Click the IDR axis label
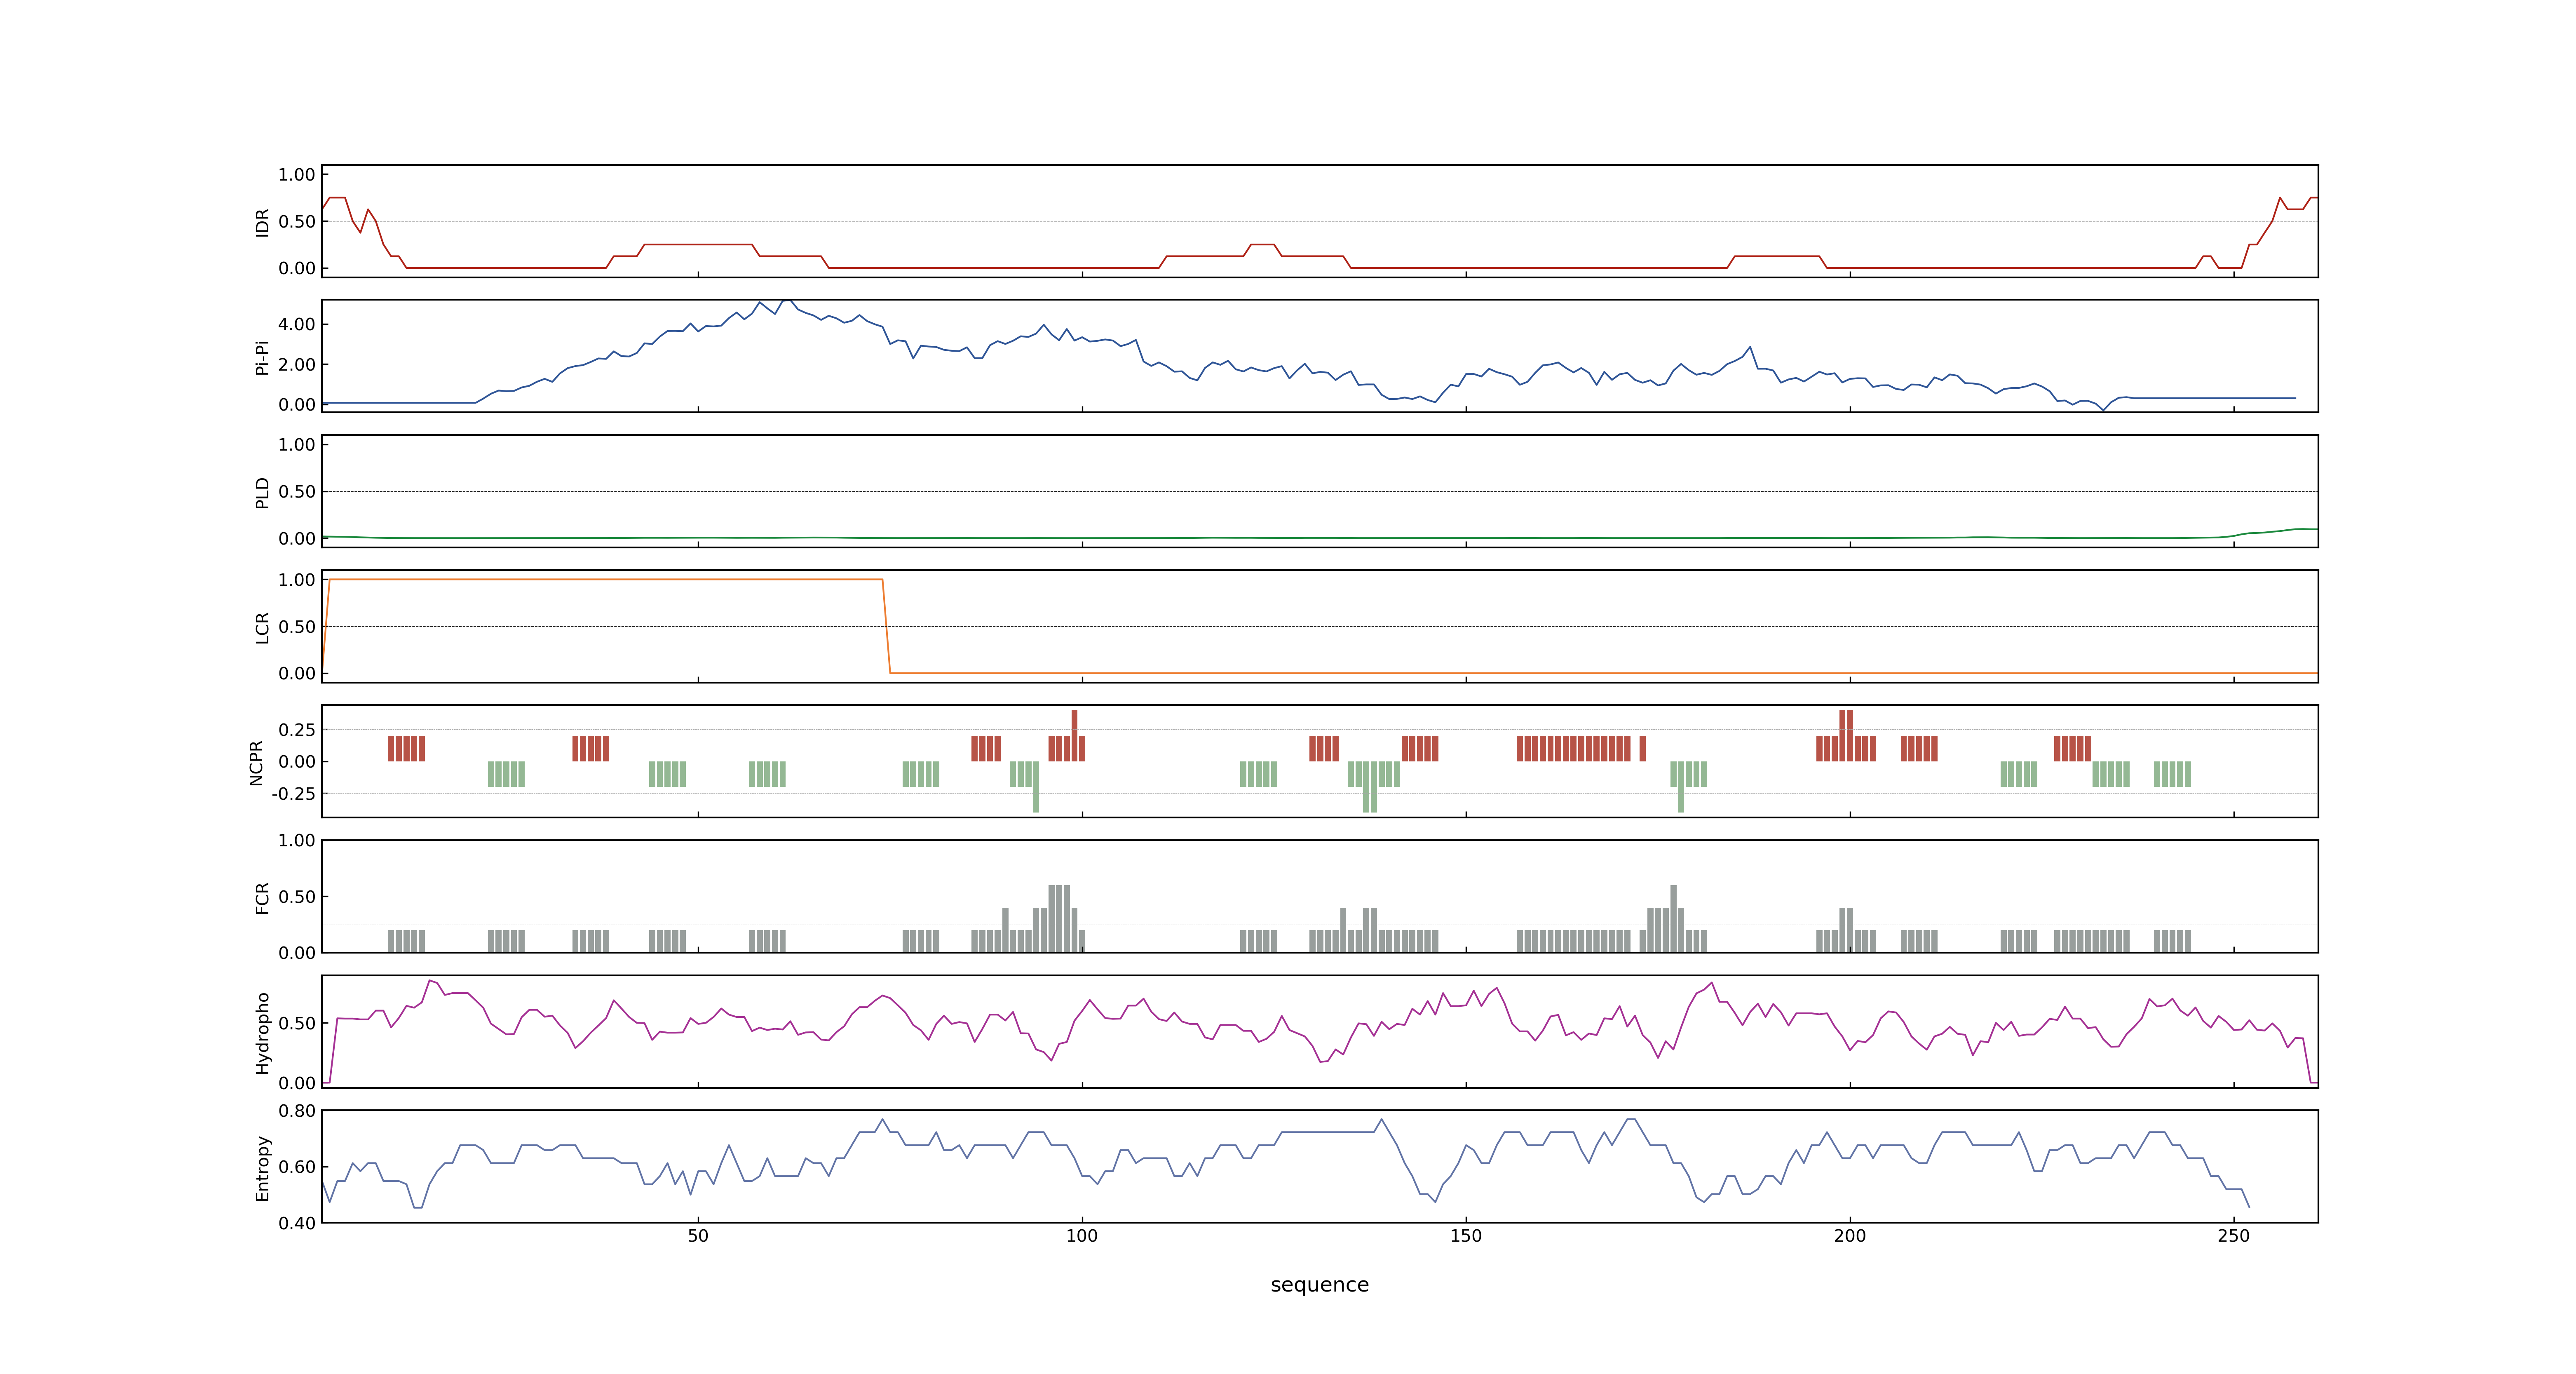Screen dimensions: 2576x1374 (262, 222)
